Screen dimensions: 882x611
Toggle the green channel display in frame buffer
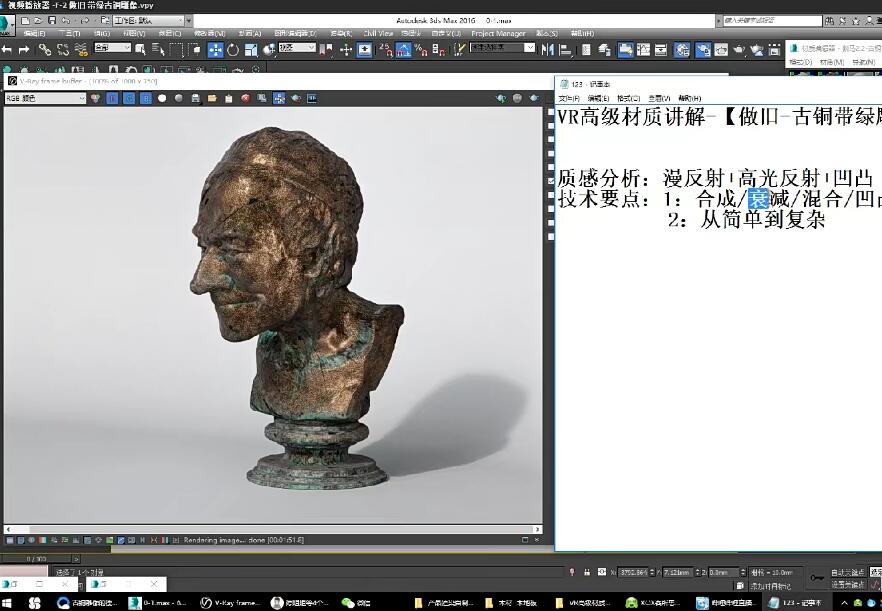coord(130,99)
